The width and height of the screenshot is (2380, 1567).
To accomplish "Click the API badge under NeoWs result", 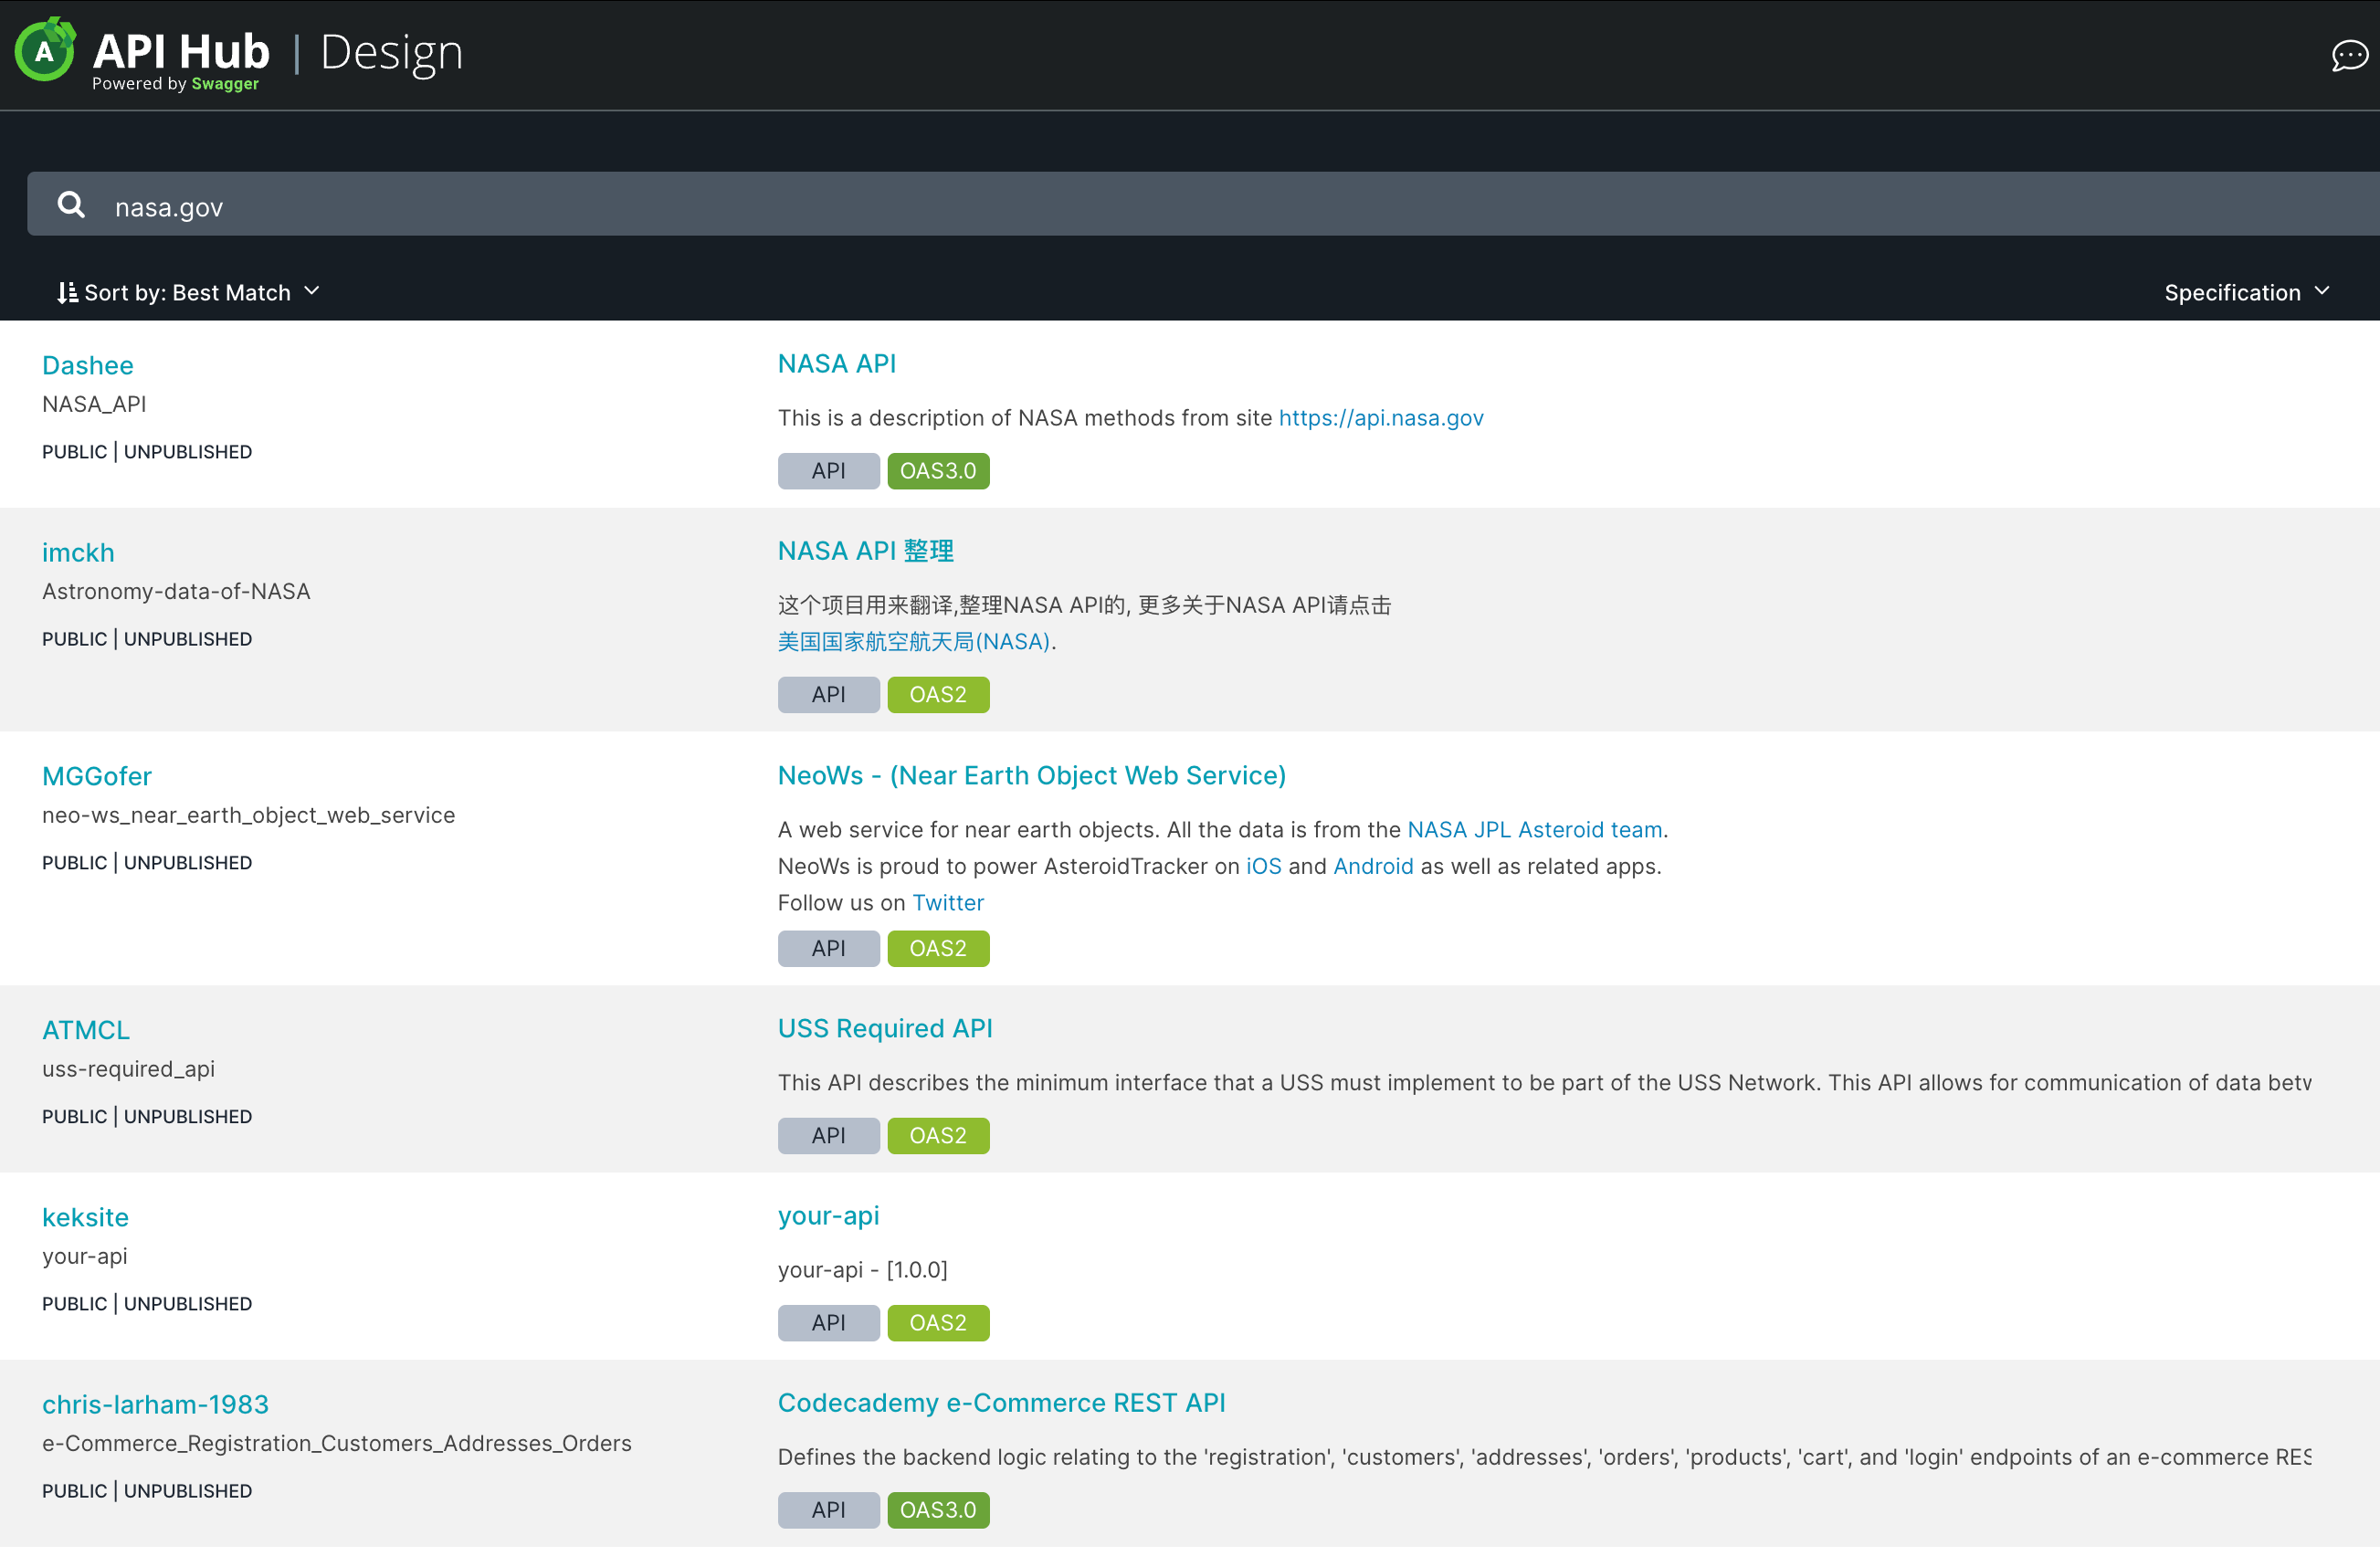I will [828, 949].
